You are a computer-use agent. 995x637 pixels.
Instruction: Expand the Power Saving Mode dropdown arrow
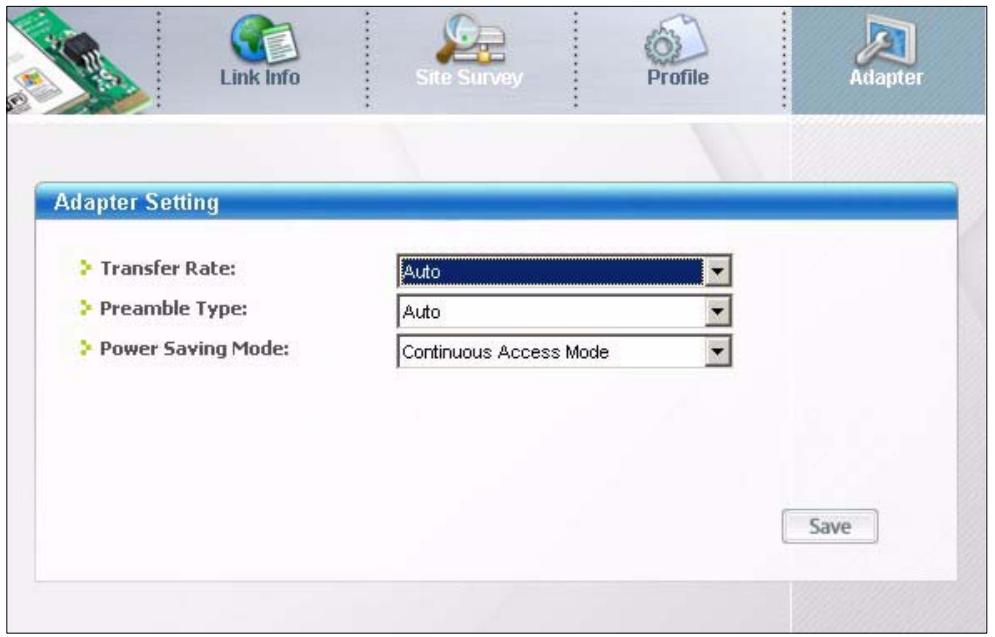pos(718,351)
